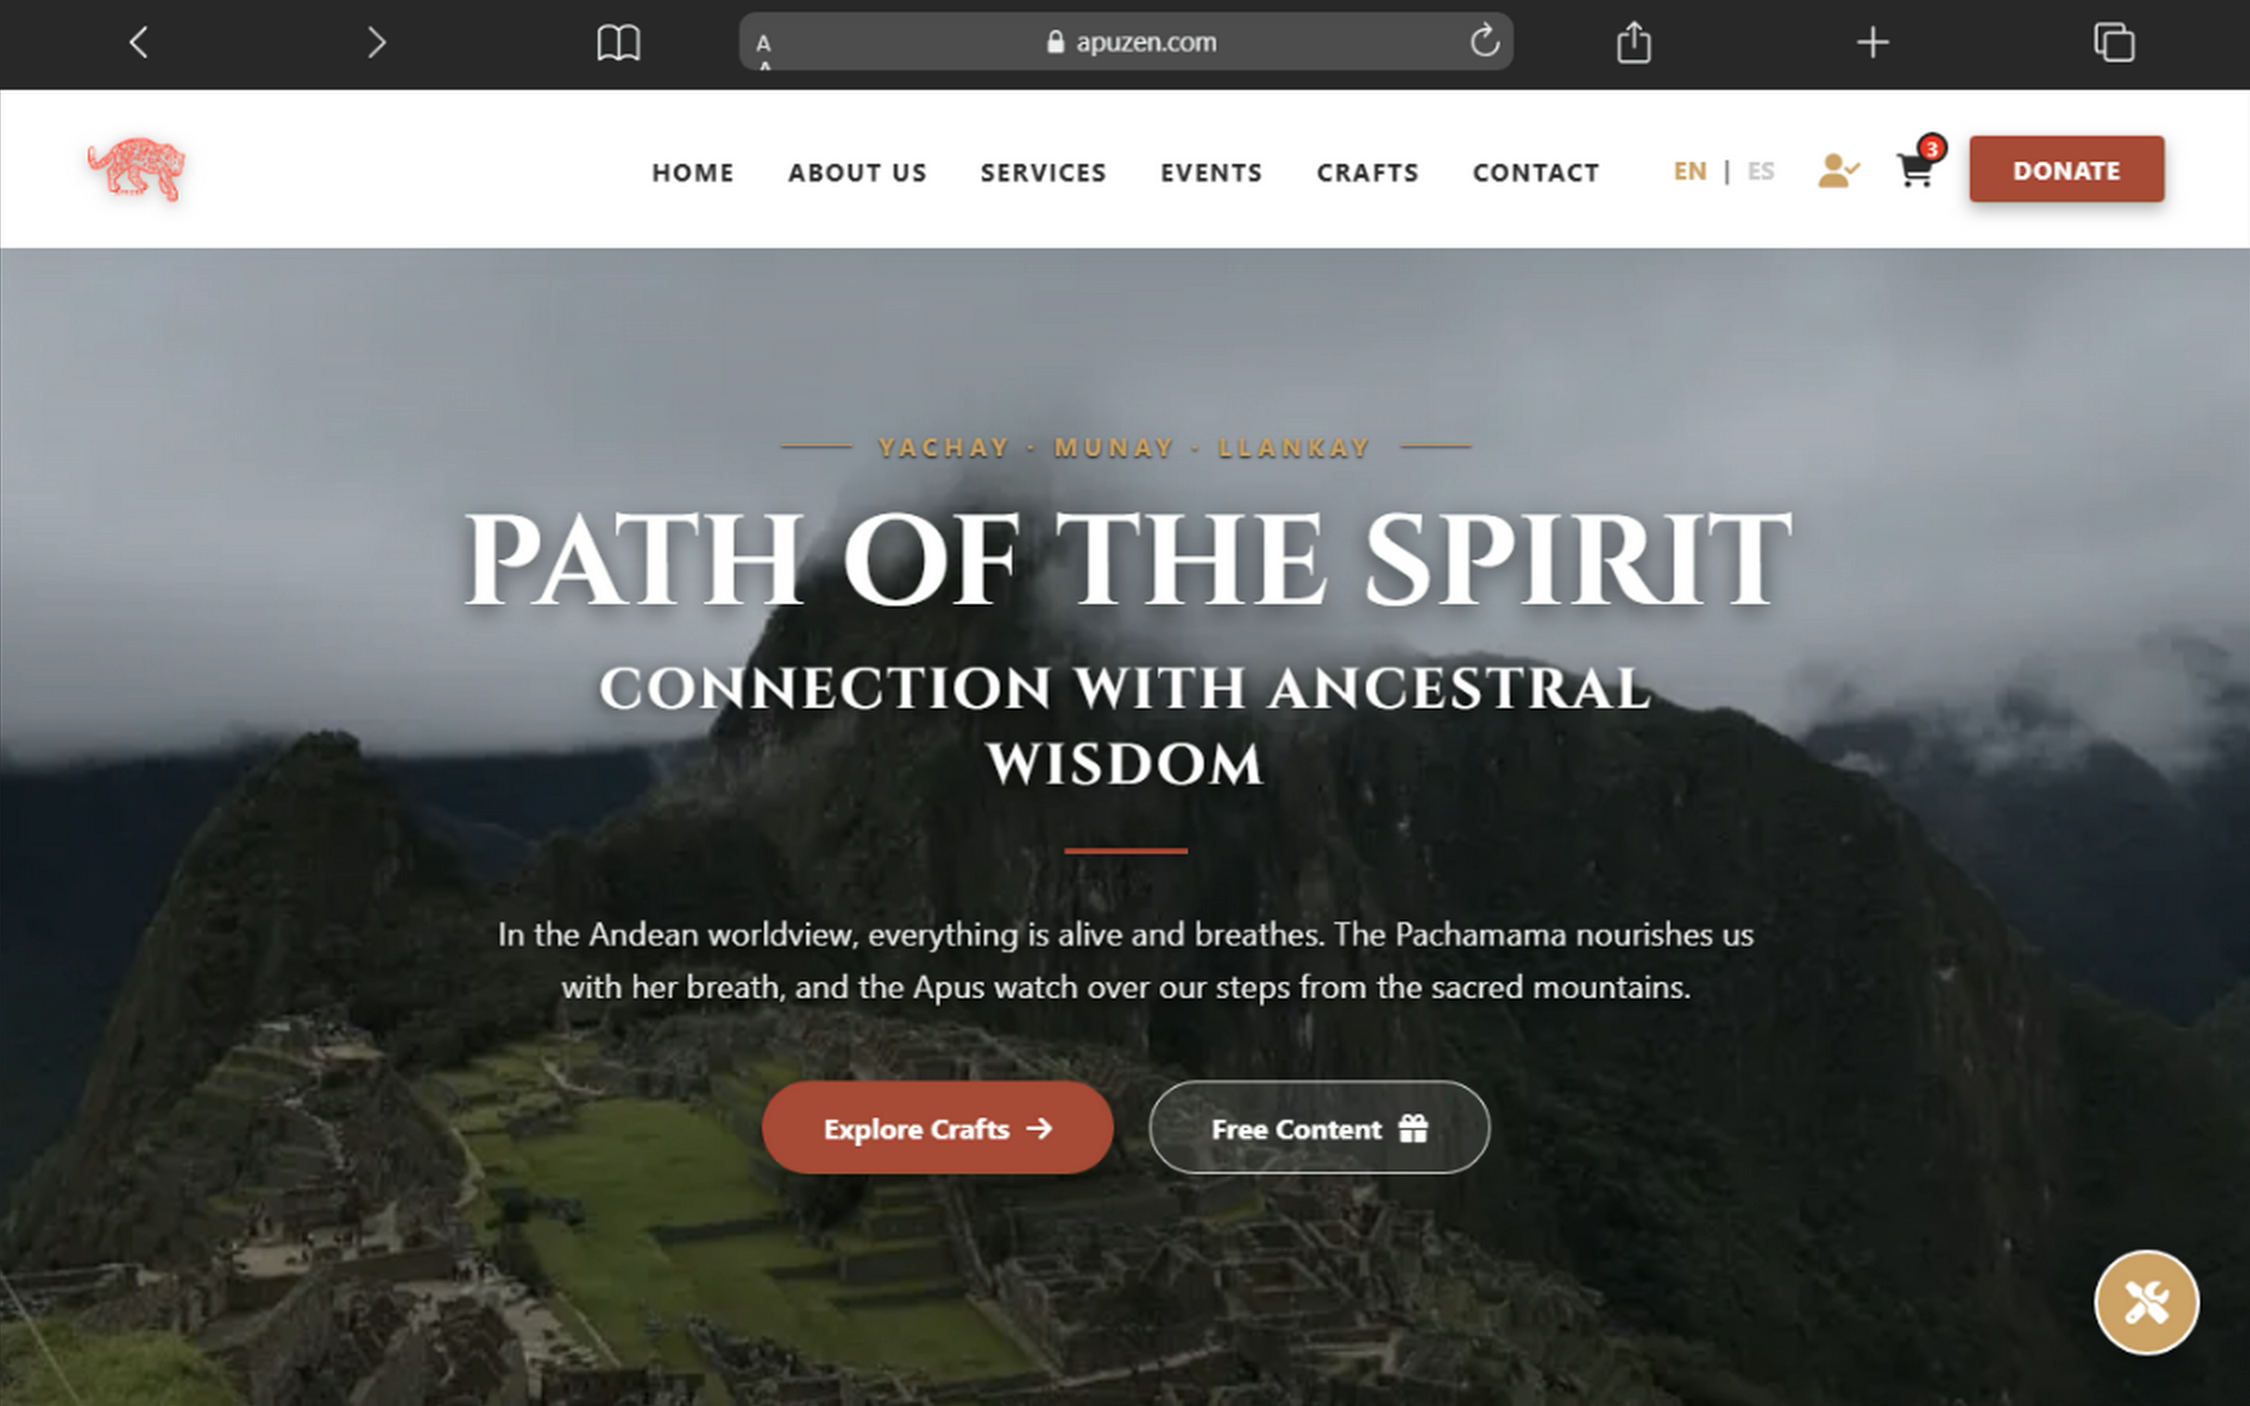Open the CRAFTS menu item
Screen dimensions: 2250x1406
pyautogui.click(x=1367, y=172)
